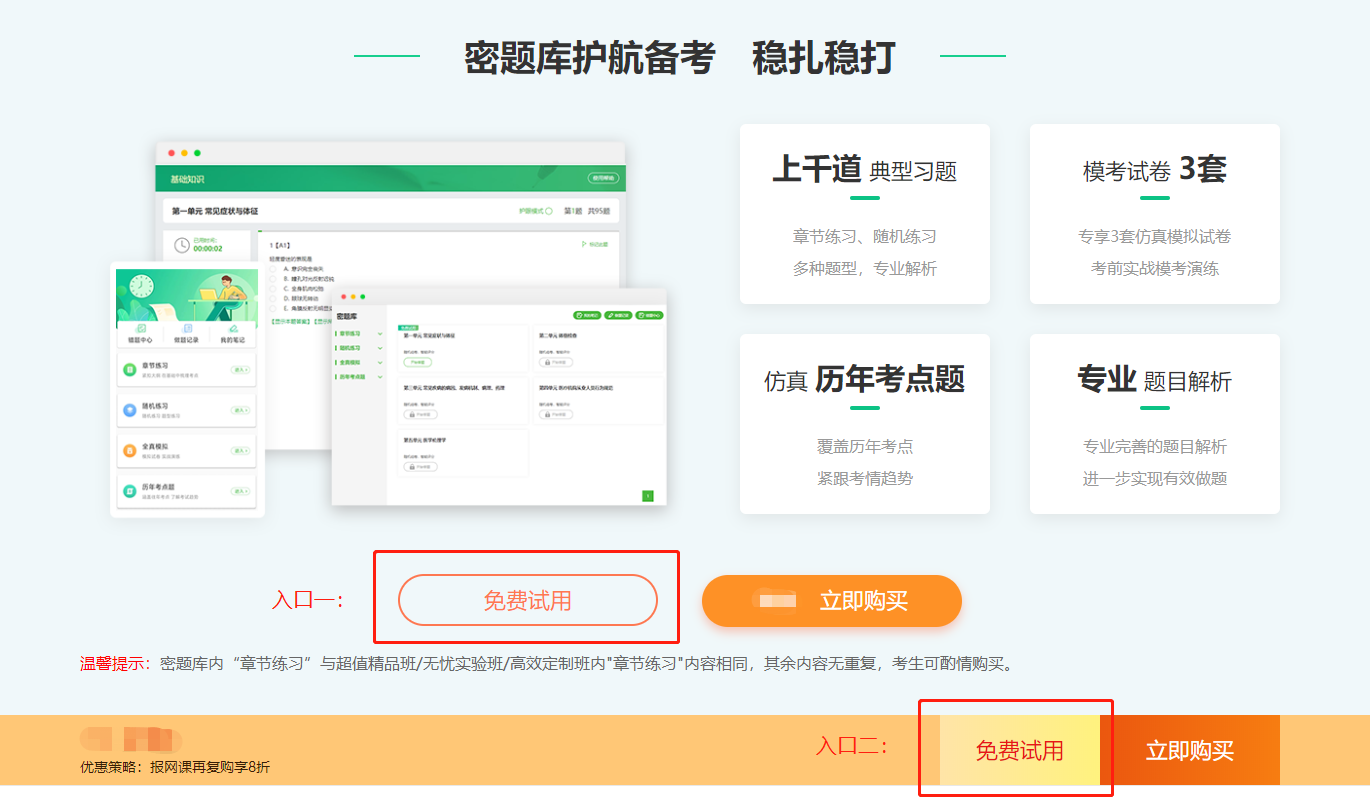Click the green 章节练习 practice icon

130,370
